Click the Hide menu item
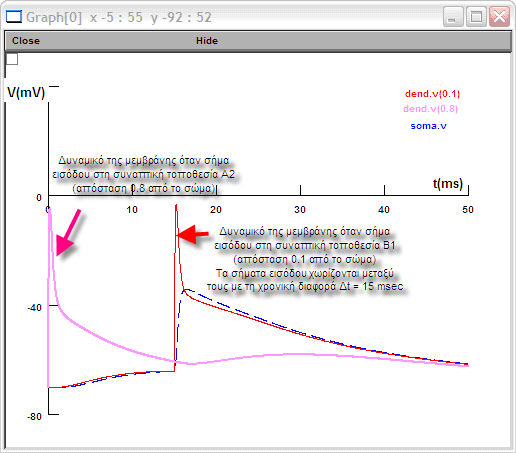Viewport: 516px width, 453px height. tap(207, 41)
